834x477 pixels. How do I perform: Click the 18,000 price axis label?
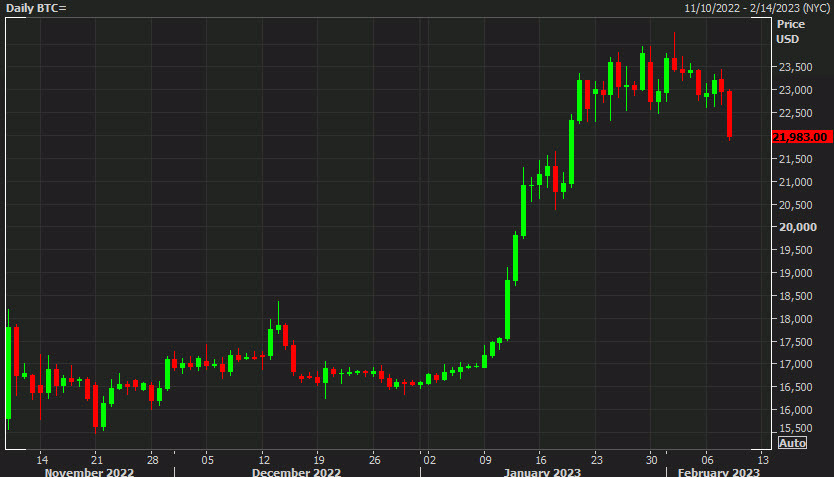tap(796, 319)
